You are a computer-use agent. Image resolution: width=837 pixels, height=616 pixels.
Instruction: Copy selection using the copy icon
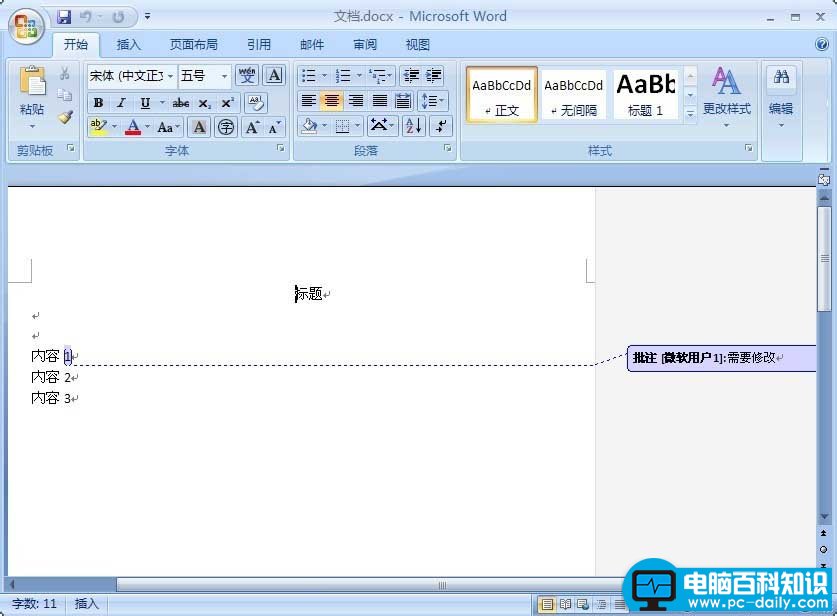point(65,95)
